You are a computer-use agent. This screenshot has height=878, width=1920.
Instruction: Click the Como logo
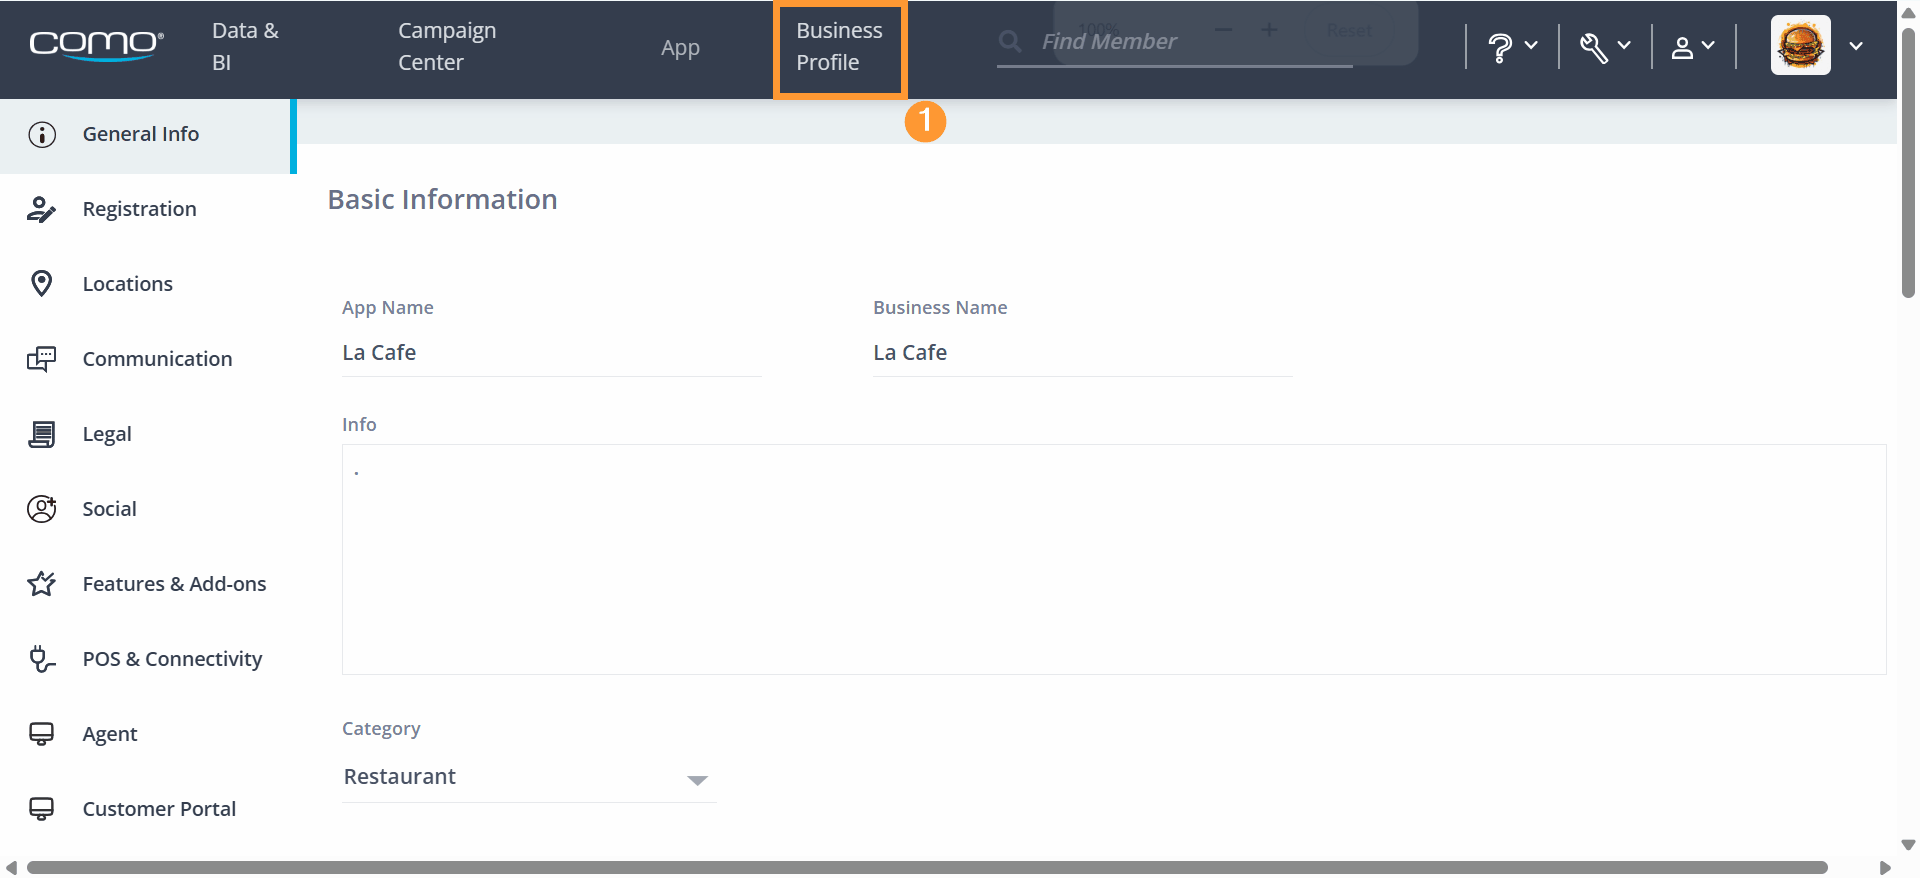pyautogui.click(x=96, y=46)
